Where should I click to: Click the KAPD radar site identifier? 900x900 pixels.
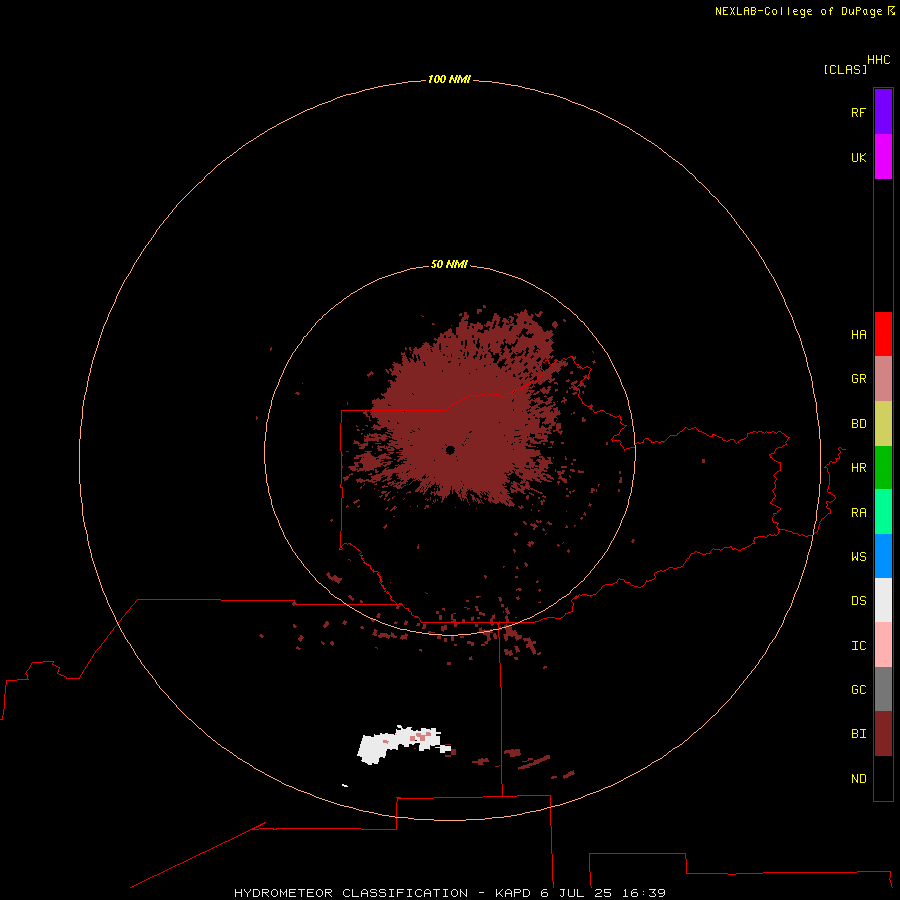coord(513,893)
